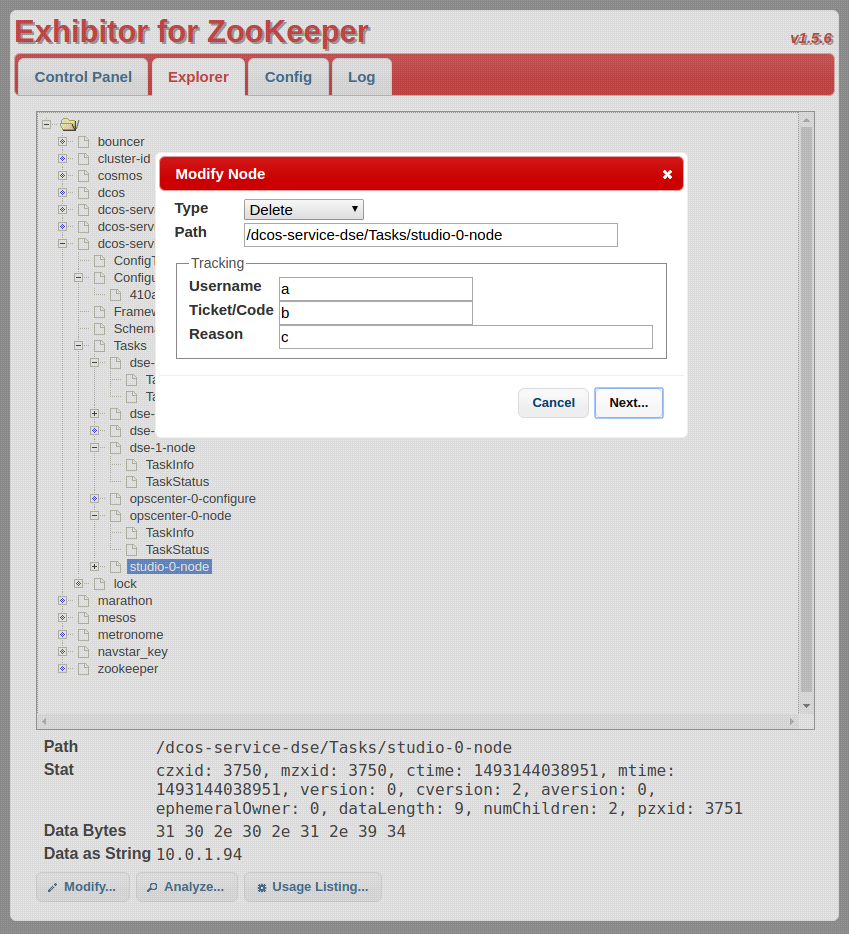Screen dimensions: 849x934
Task: Click into the Reason input field
Action: [x=465, y=337]
